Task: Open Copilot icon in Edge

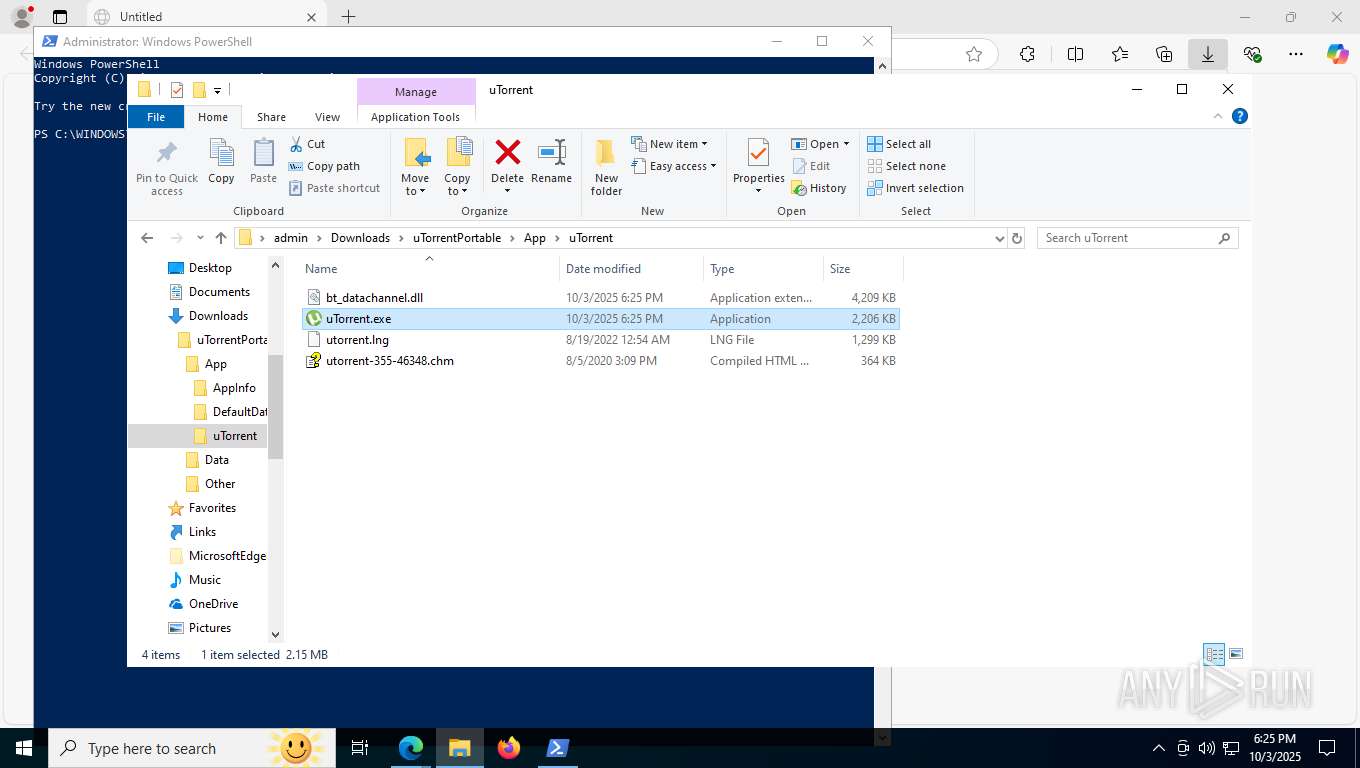Action: tap(1337, 54)
